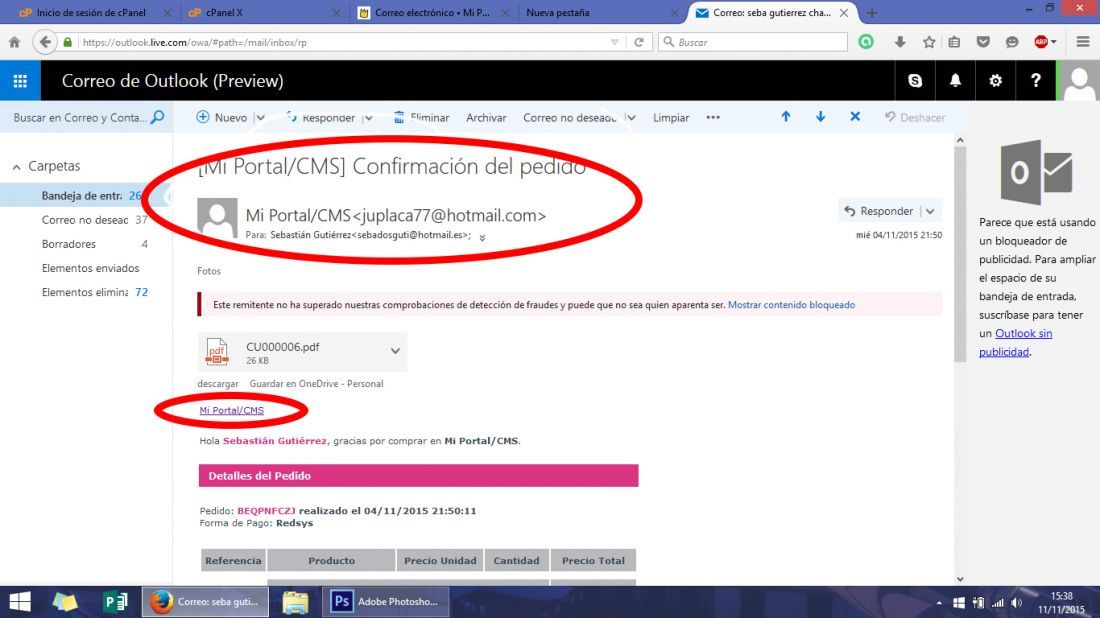
Task: Expand Correo no deseado dropdown arrow
Action: click(x=631, y=118)
